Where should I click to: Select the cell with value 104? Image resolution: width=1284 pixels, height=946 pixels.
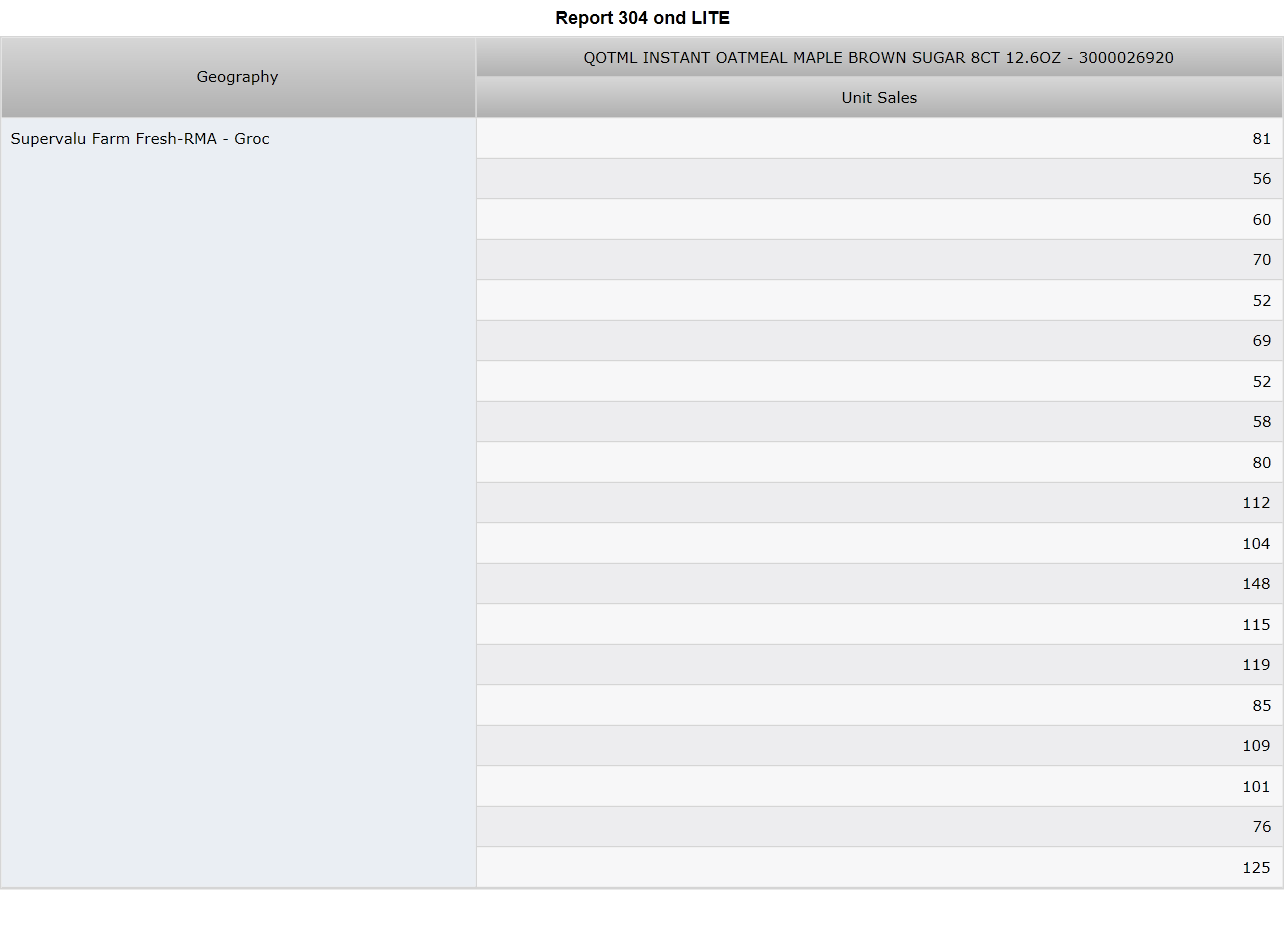(879, 544)
